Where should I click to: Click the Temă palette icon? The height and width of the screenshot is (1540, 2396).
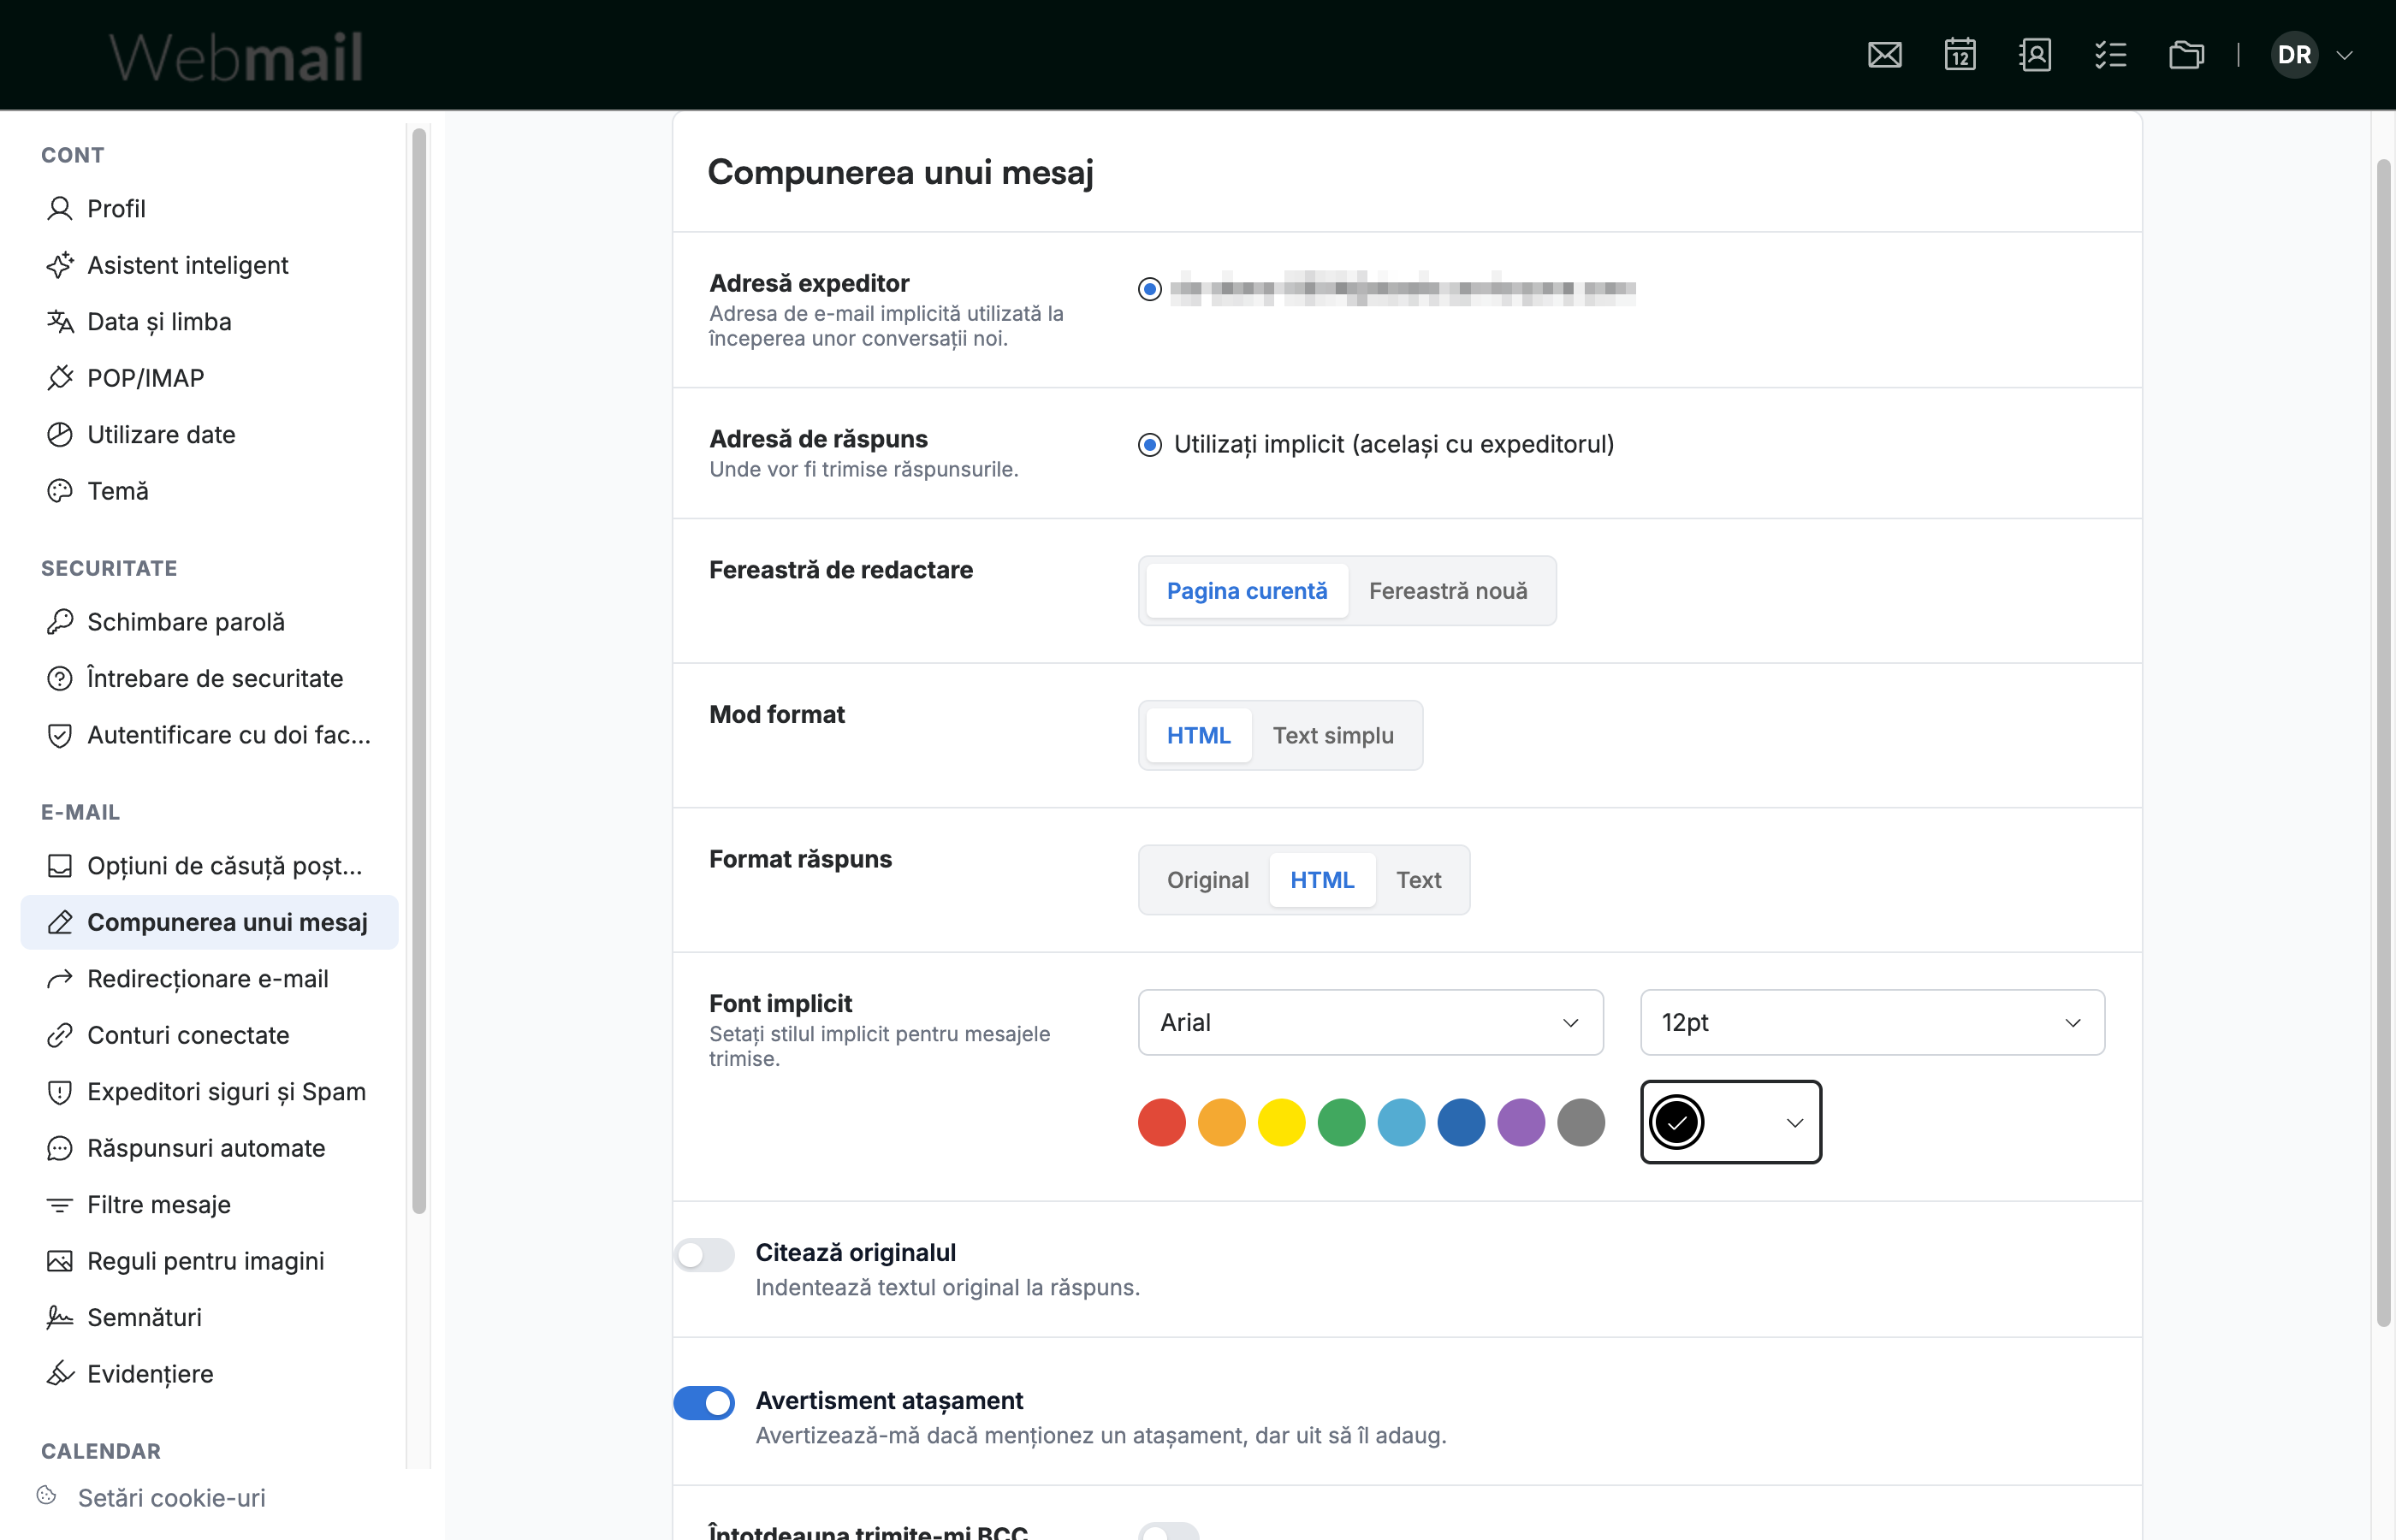[60, 491]
